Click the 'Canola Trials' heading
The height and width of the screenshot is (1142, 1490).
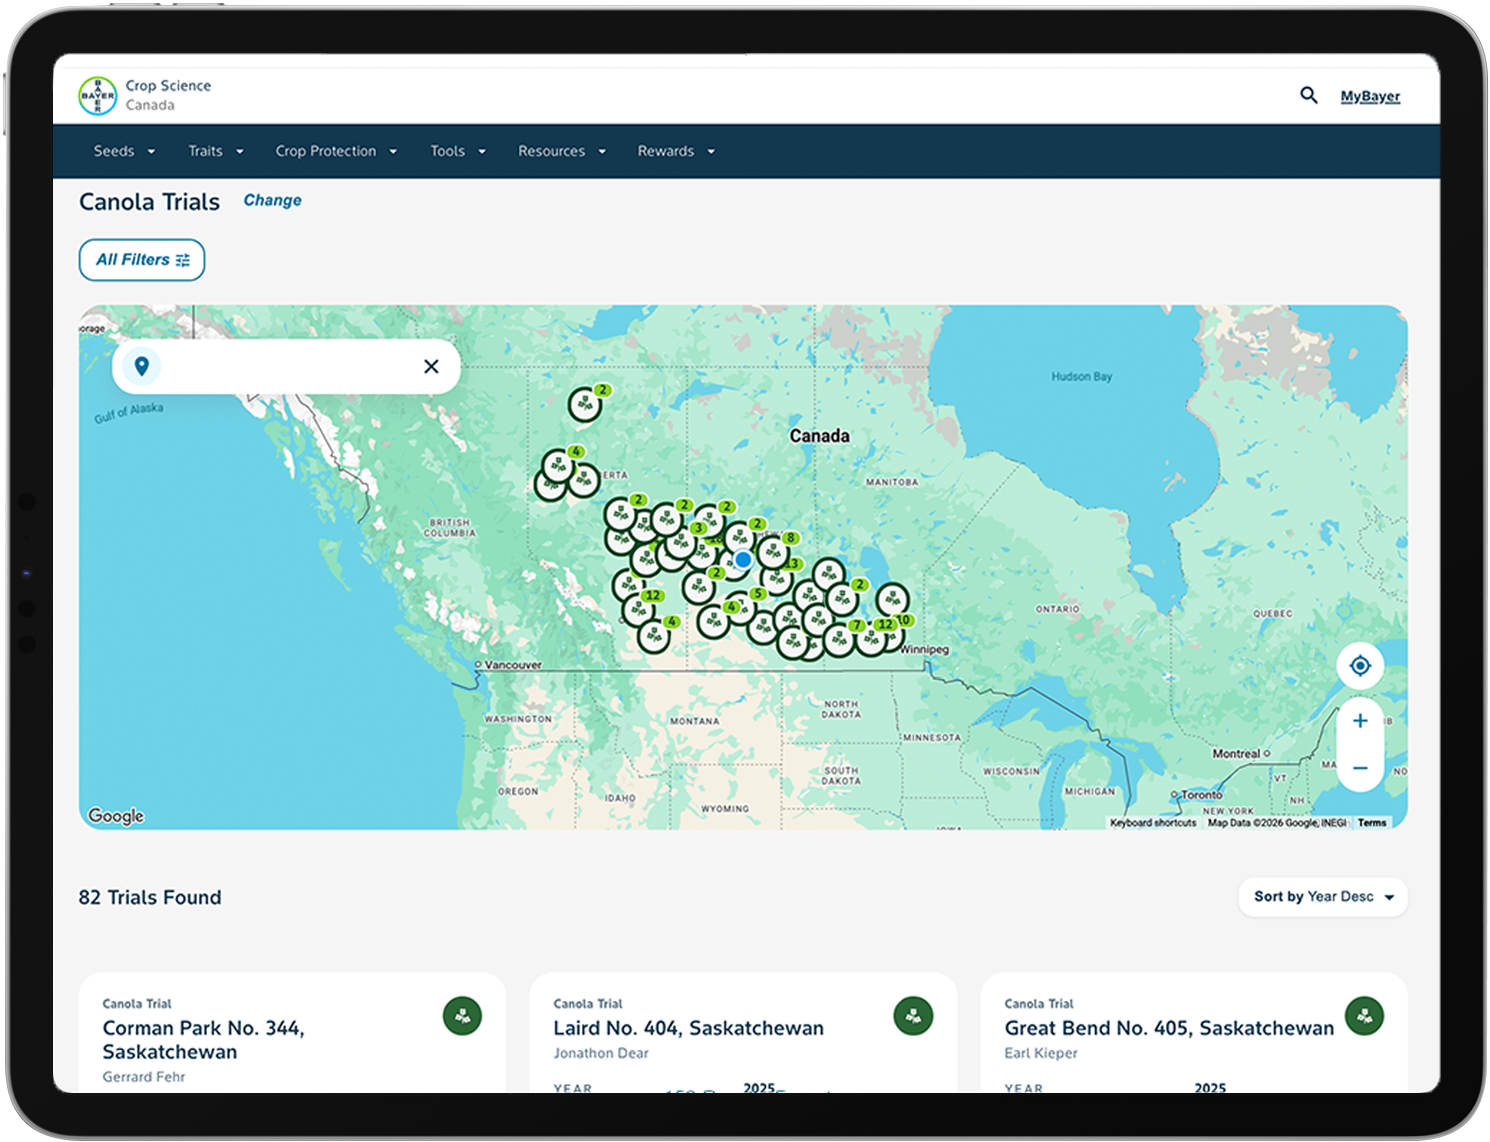click(x=149, y=202)
